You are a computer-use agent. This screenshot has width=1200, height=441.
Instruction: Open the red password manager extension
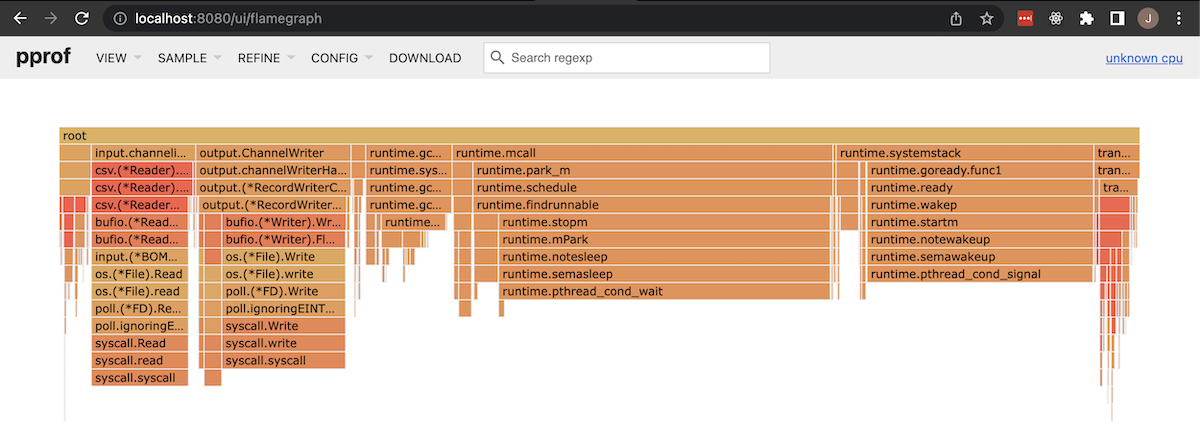[x=1025, y=18]
